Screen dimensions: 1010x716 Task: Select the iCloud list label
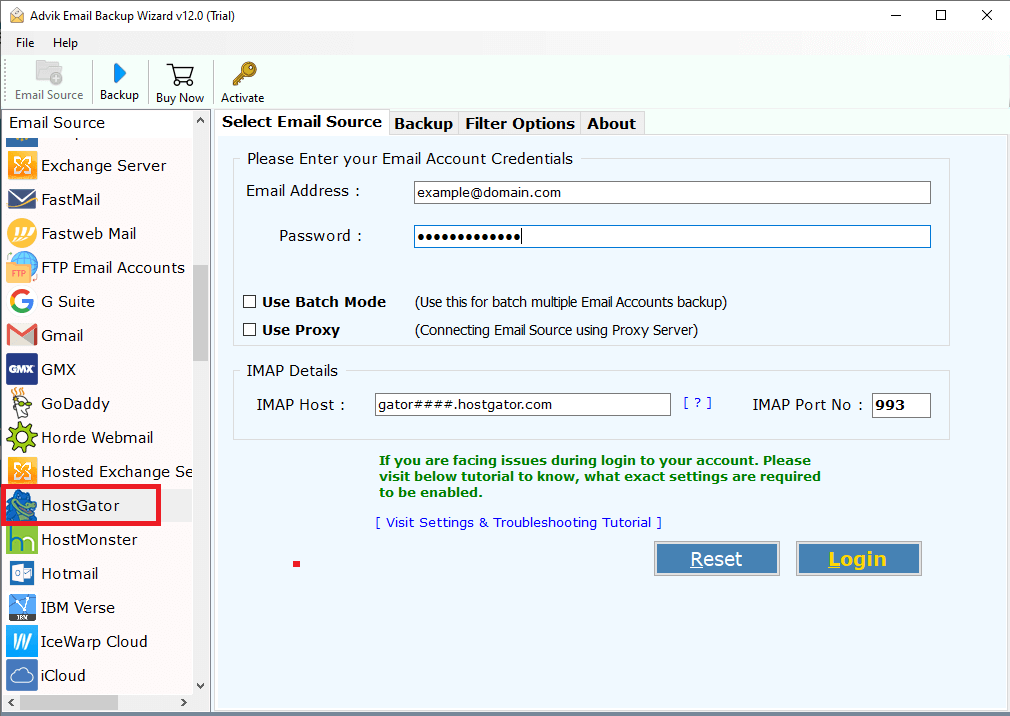63,675
